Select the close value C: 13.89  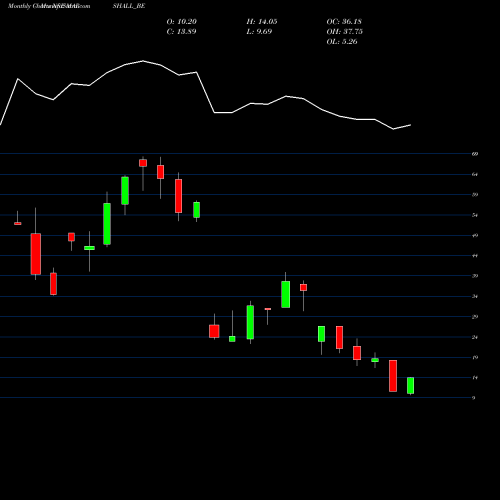pos(181,32)
